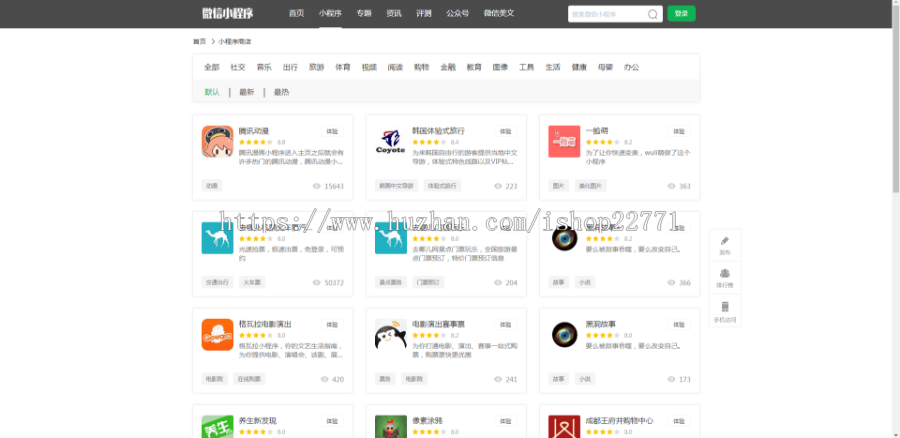Filter by 体育 category
Viewport: 900px width, 438px height.
(x=343, y=67)
